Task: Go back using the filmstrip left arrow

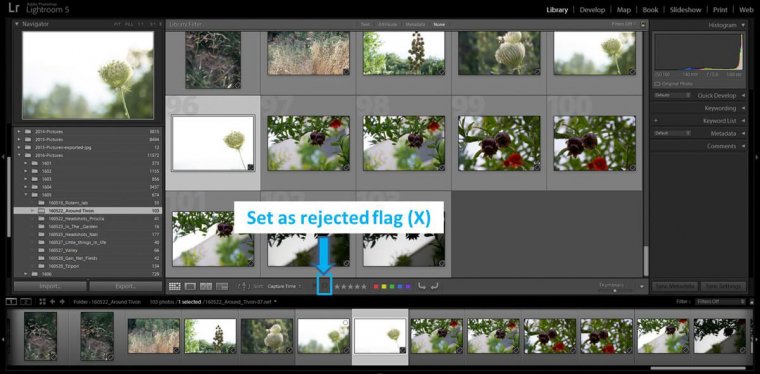Action: [52, 301]
